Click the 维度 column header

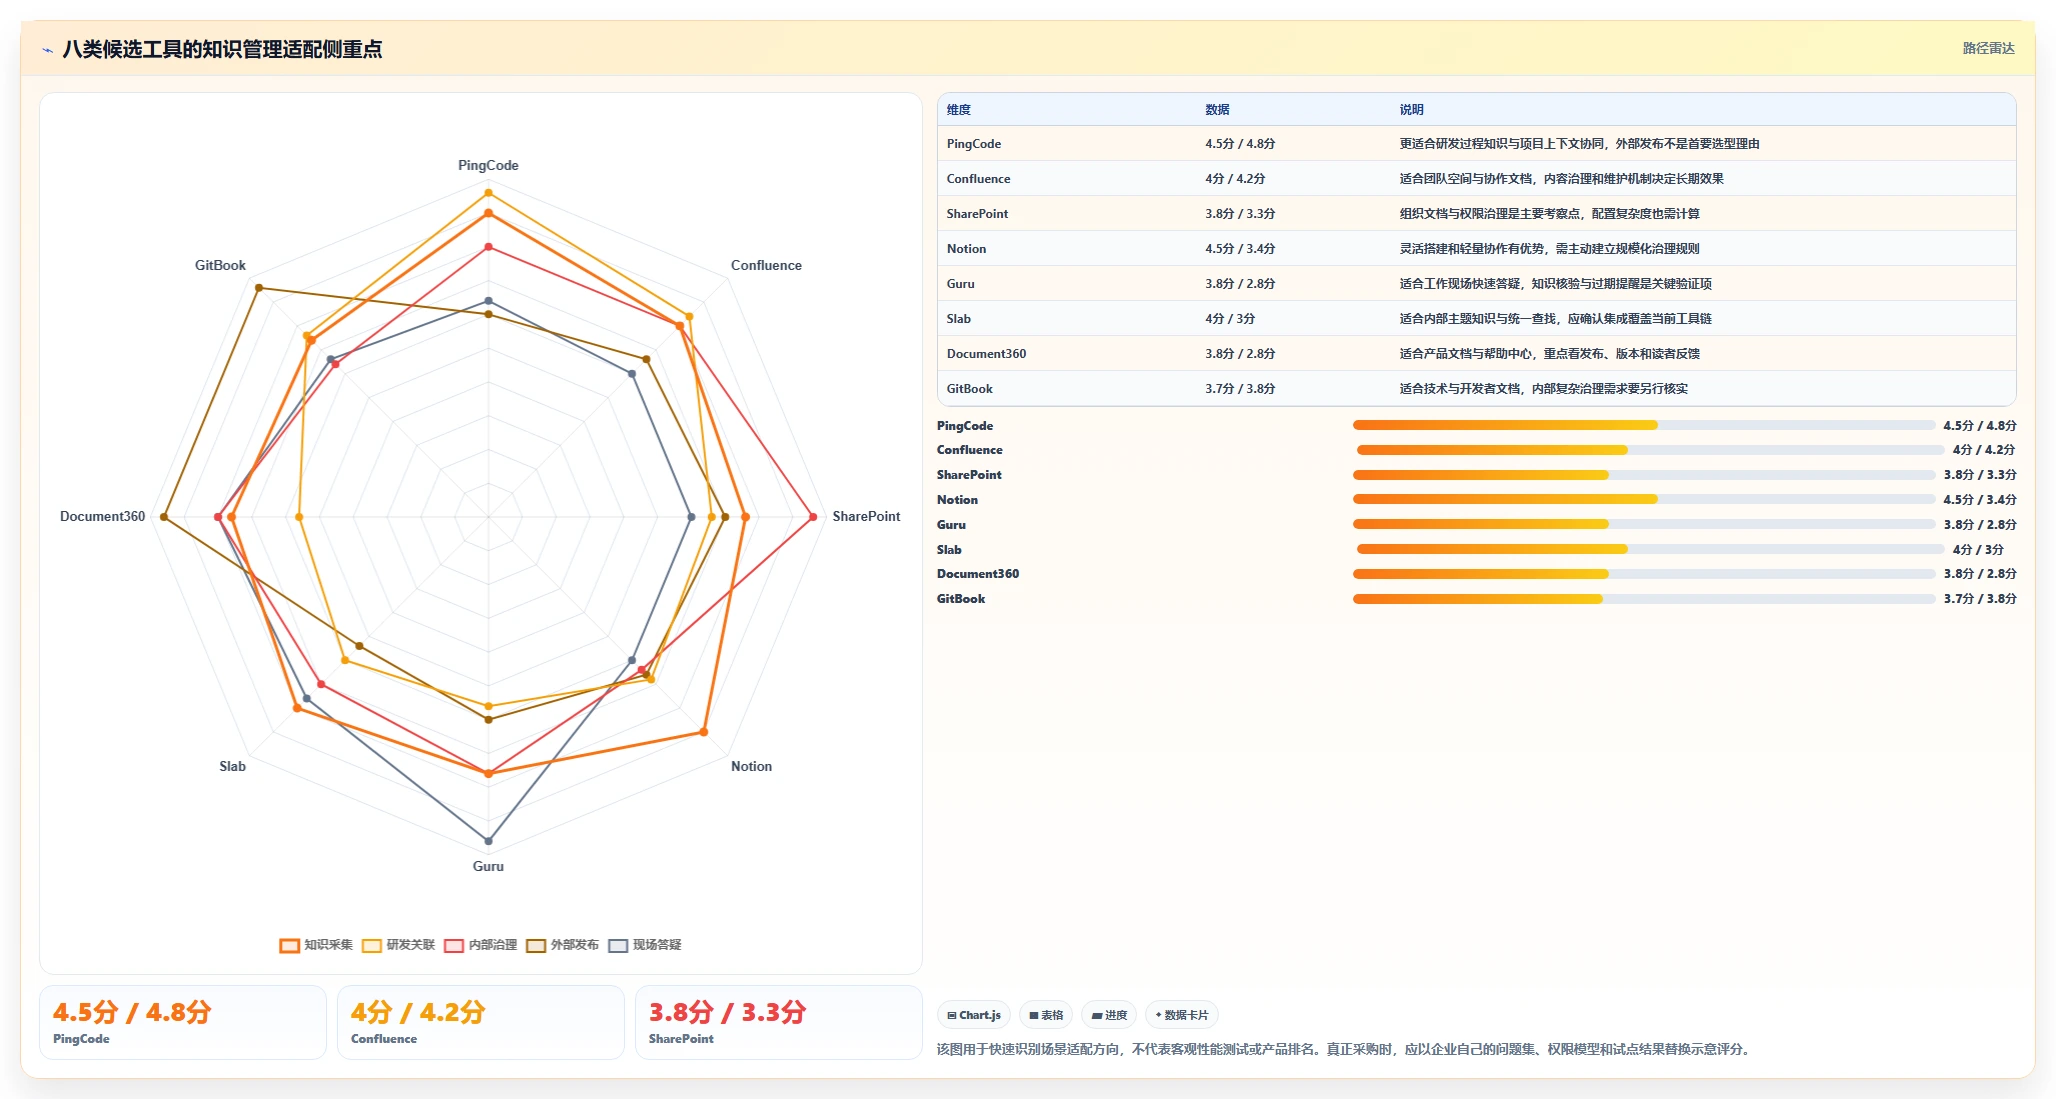(959, 110)
